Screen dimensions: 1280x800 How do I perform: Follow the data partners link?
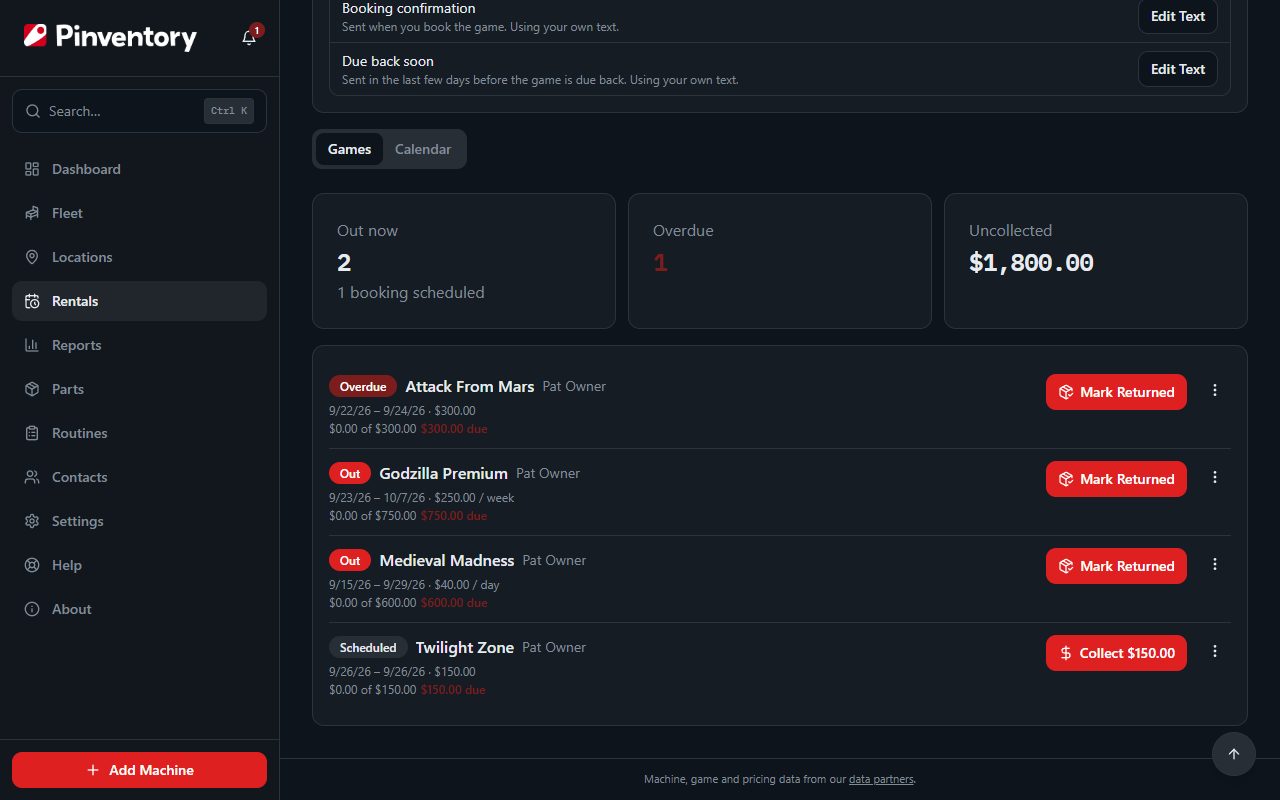tap(881, 779)
